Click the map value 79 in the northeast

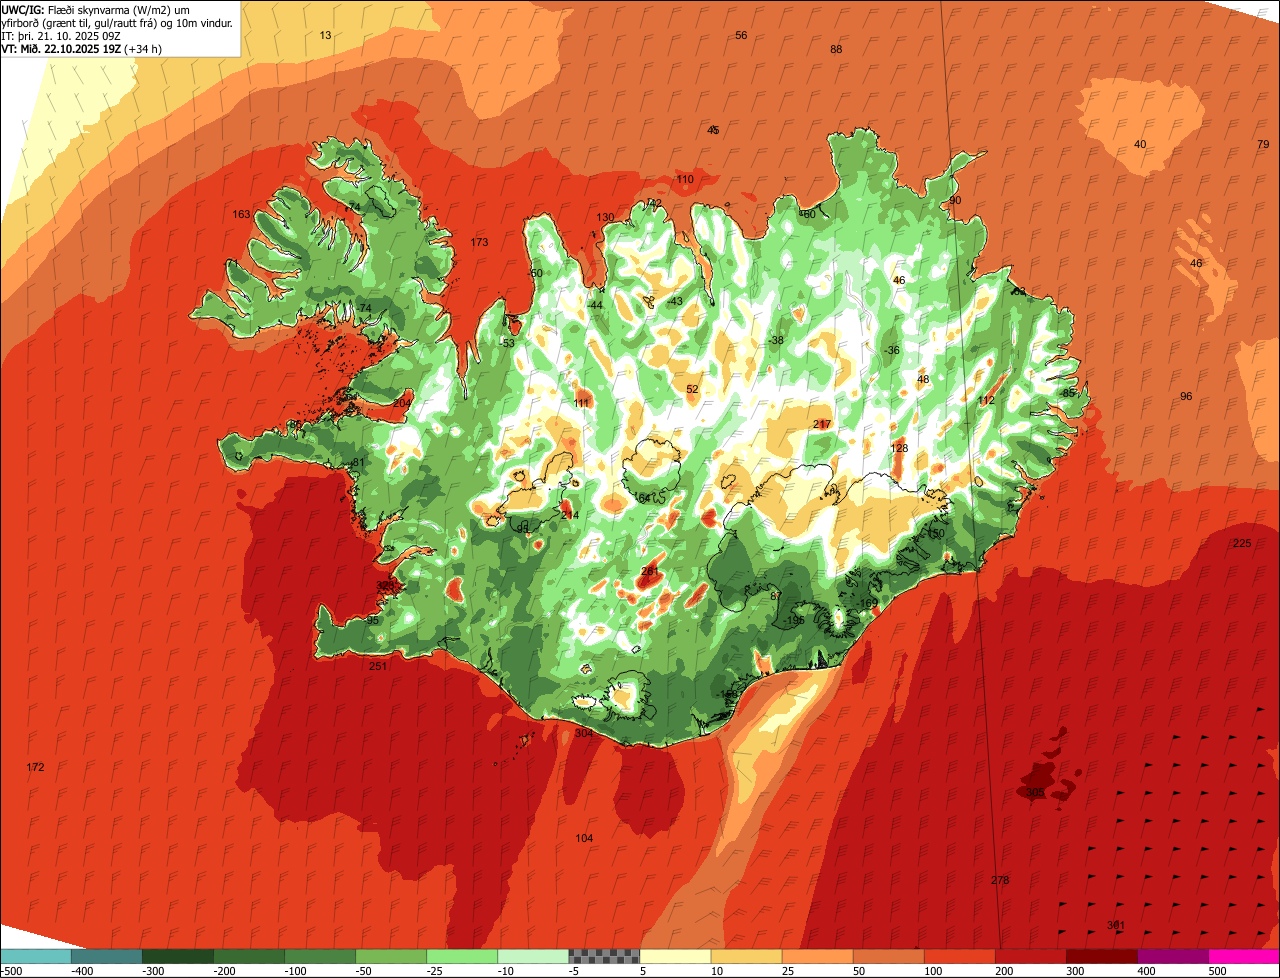point(1263,144)
